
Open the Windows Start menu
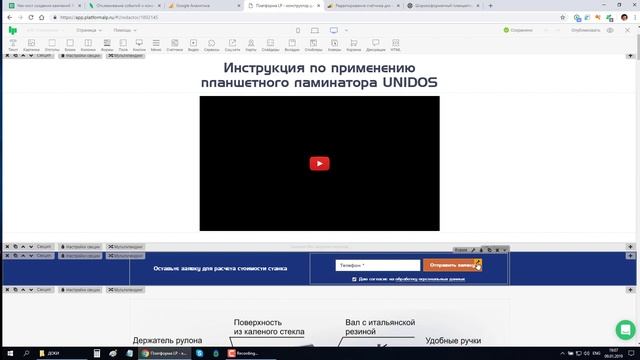(10, 353)
